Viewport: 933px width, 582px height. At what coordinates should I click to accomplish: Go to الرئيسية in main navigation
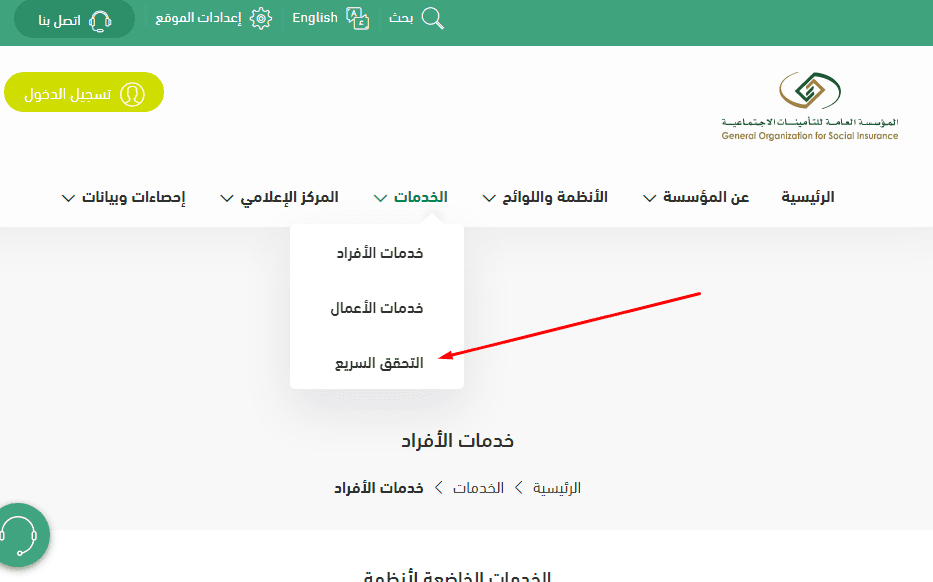[x=807, y=197]
